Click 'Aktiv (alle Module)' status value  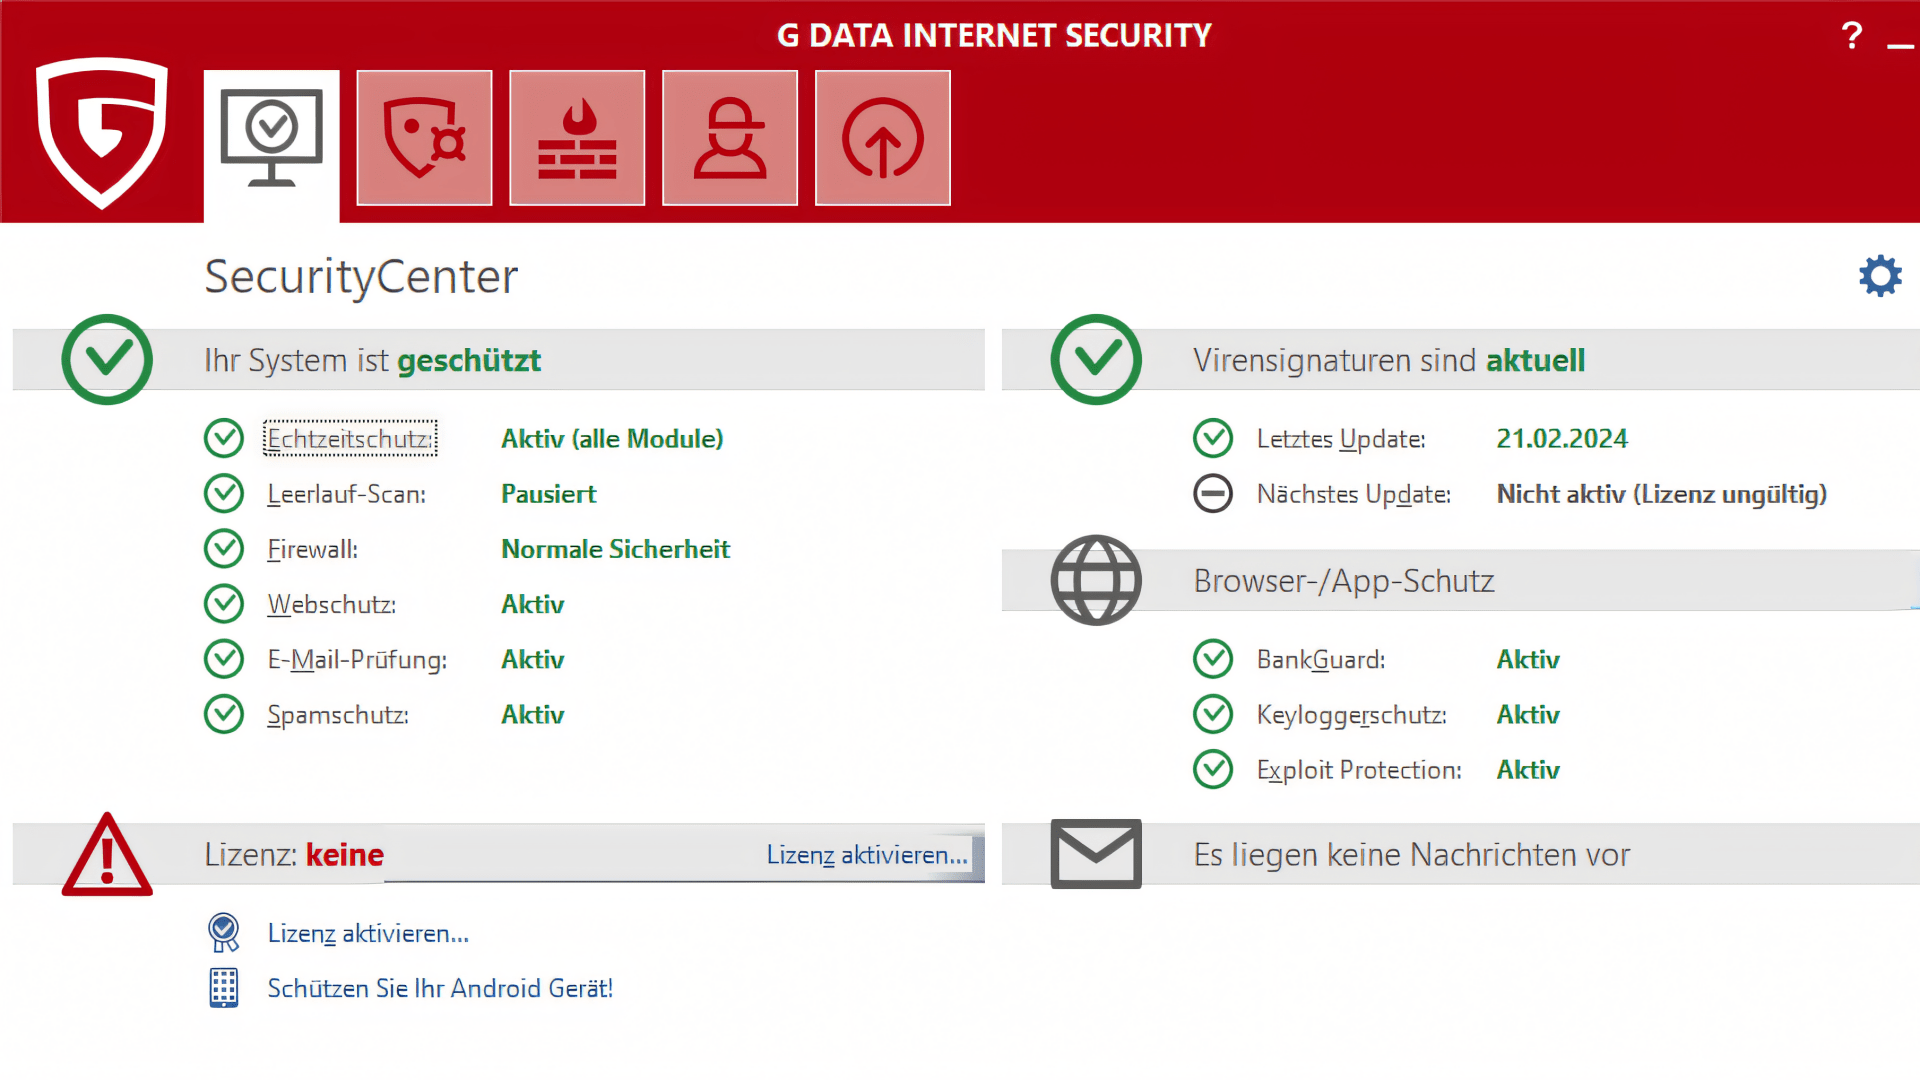612,439
